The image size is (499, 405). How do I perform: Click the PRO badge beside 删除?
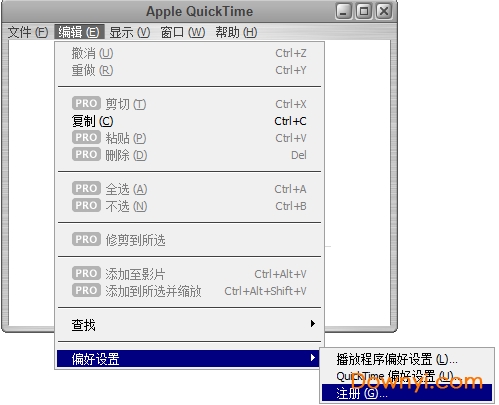tap(86, 154)
